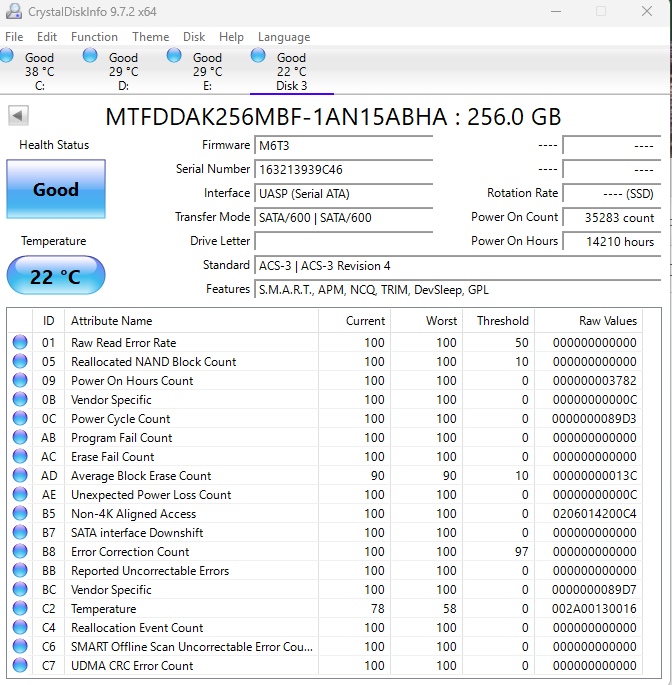Click status orb for Reallocation Event Count
Viewport: 672px width, 685px height.
pyautogui.click(x=20, y=627)
